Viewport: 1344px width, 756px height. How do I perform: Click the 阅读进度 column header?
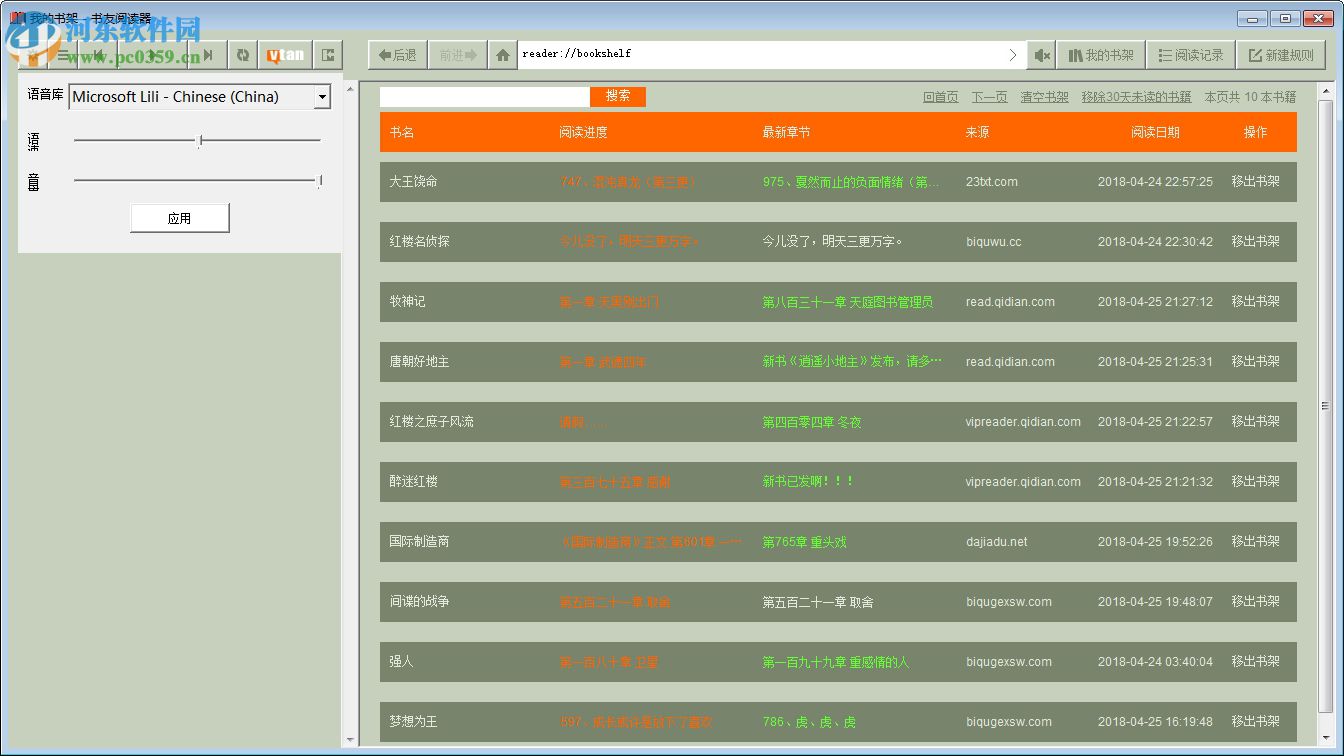[x=583, y=132]
